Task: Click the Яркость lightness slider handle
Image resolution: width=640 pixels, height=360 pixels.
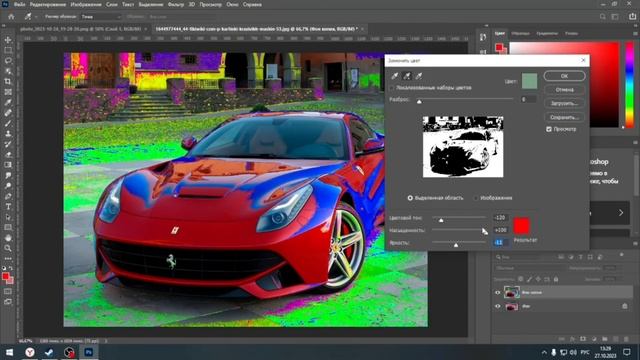Action: [456, 245]
